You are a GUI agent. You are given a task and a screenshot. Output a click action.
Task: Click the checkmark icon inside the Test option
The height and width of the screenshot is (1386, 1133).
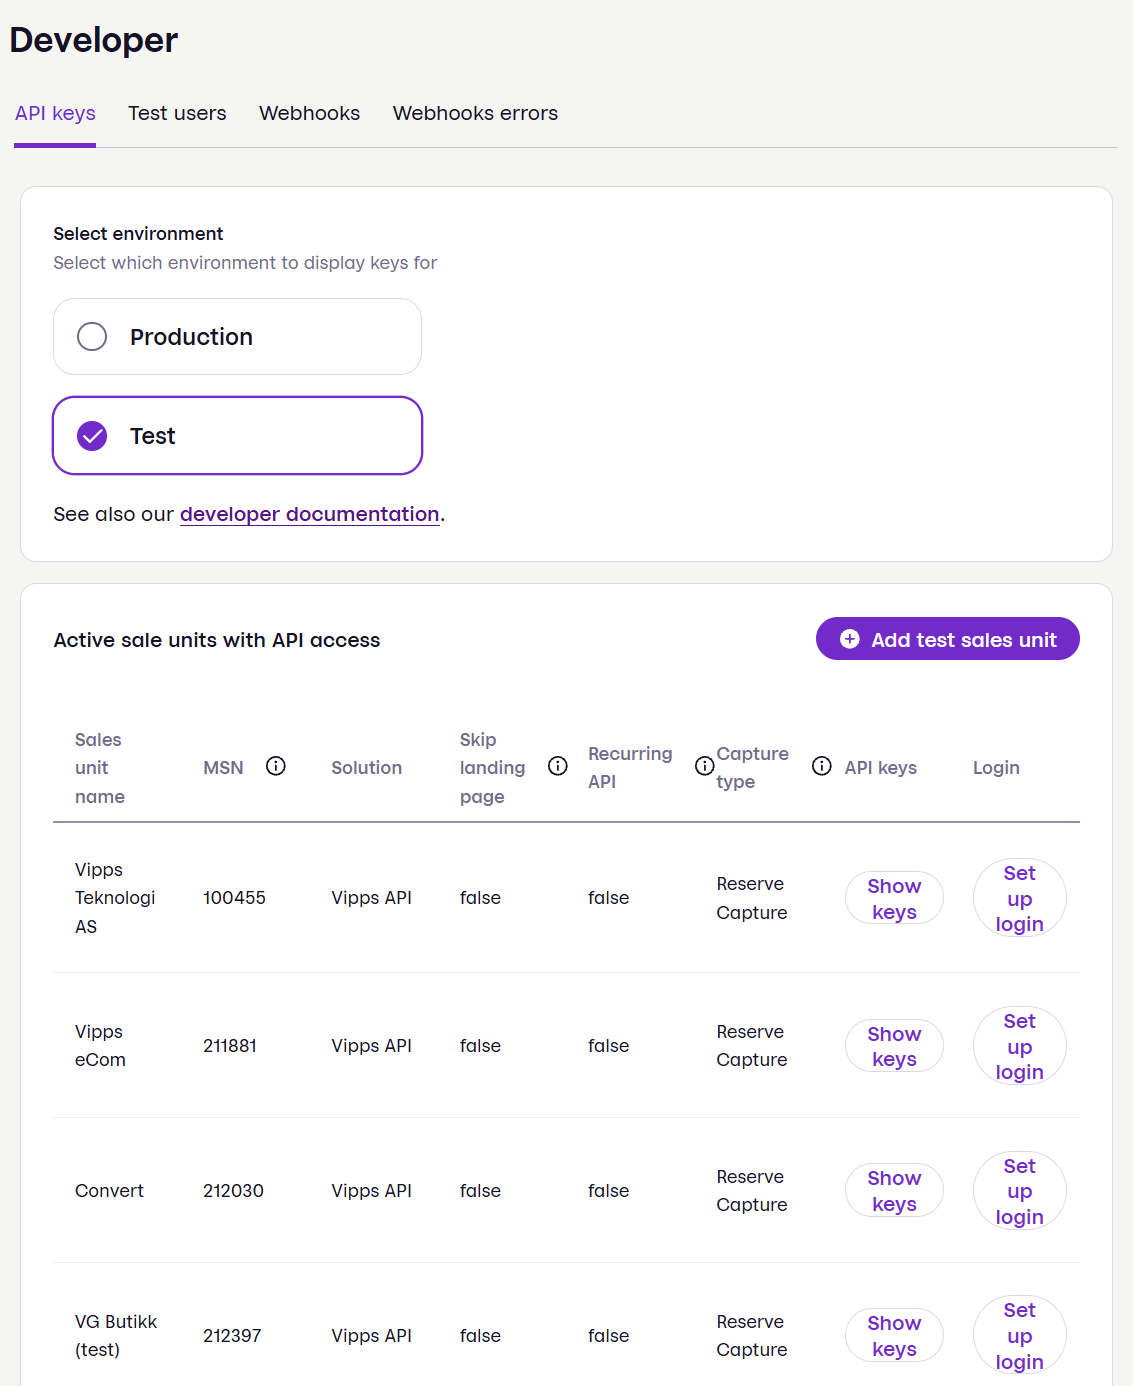tap(91, 435)
